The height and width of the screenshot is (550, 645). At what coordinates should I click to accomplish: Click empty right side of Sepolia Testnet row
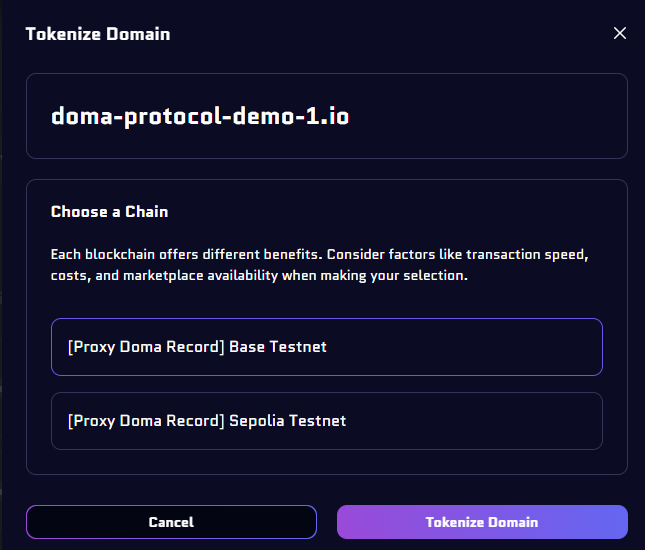[x=500, y=421]
